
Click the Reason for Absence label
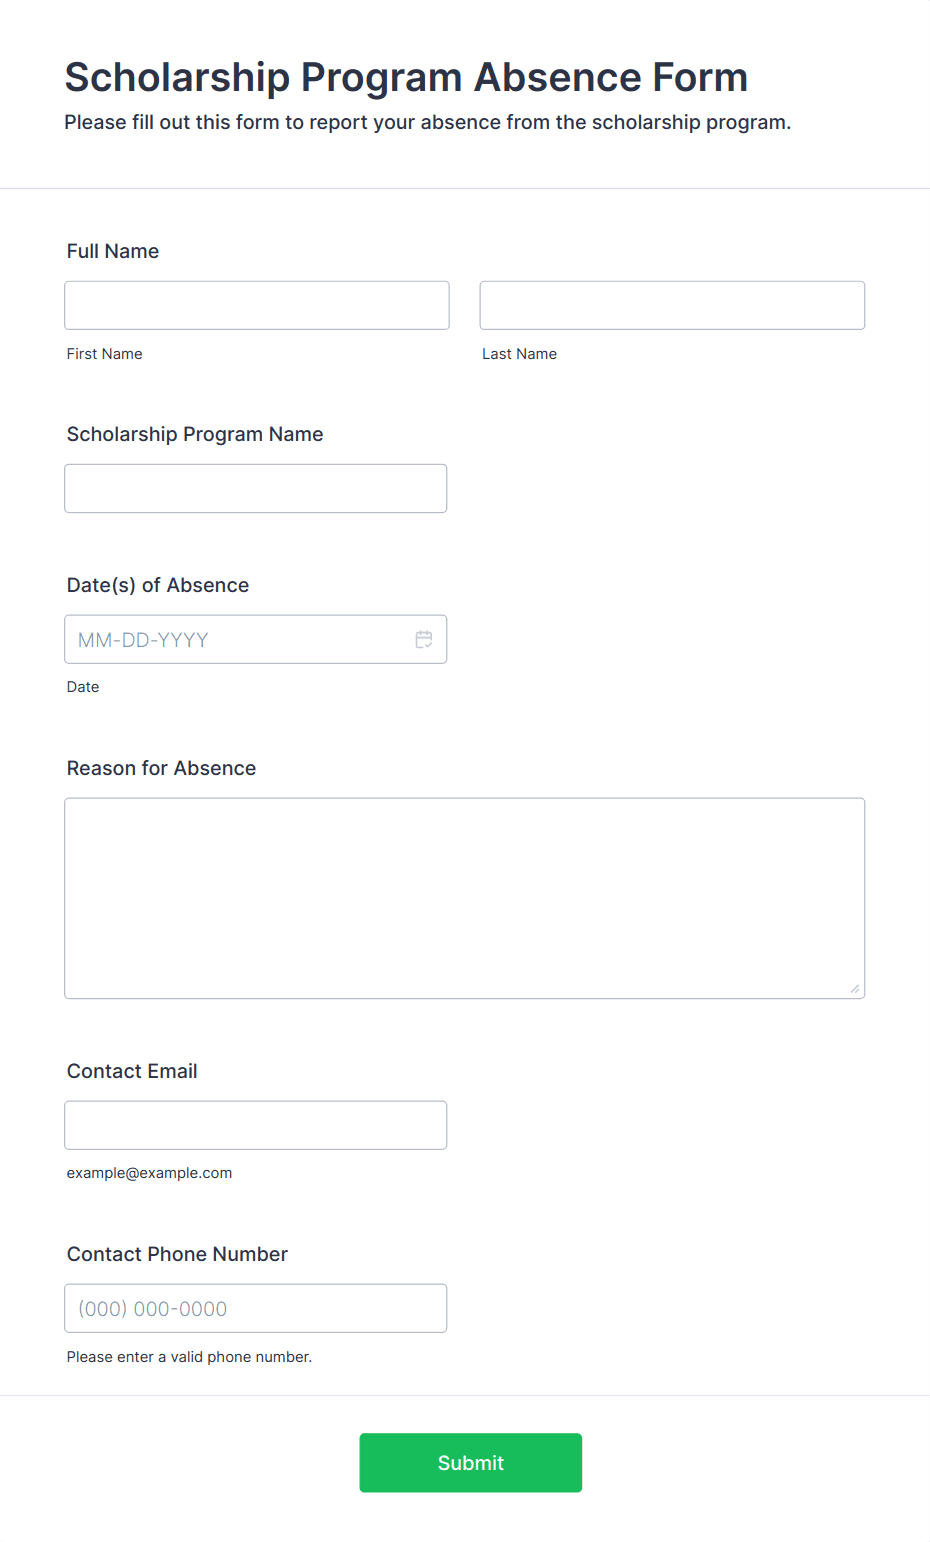tap(161, 768)
